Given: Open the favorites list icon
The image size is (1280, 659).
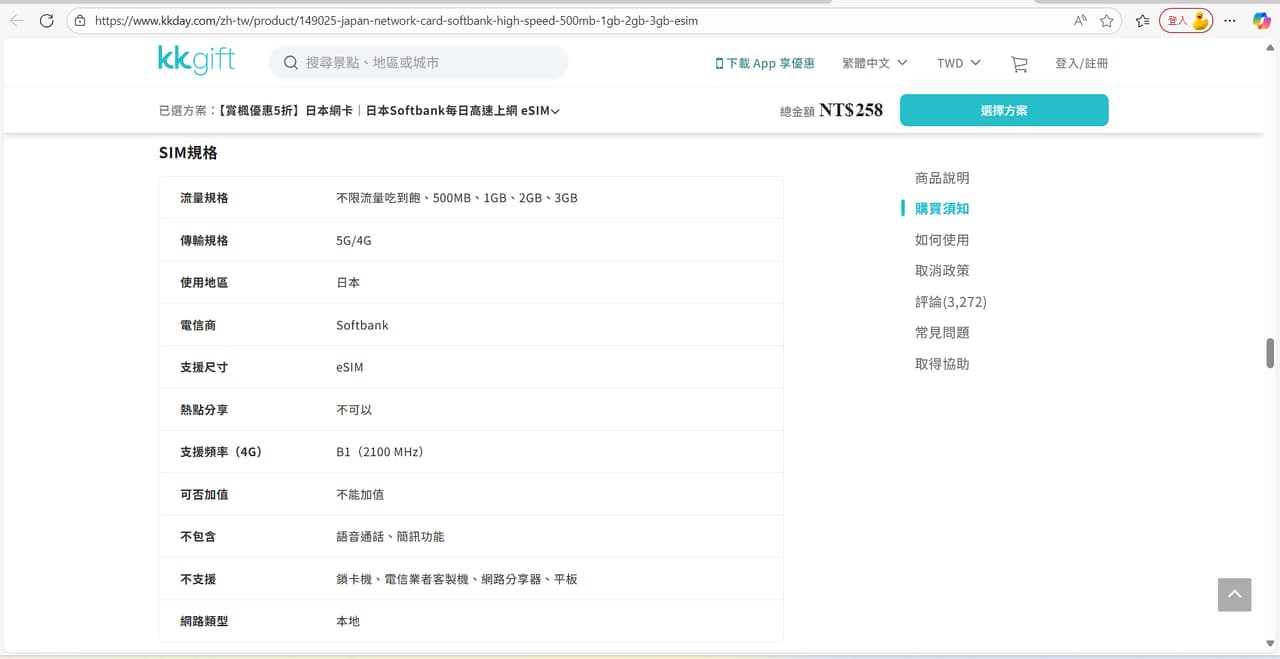Looking at the screenshot, I should [1142, 20].
